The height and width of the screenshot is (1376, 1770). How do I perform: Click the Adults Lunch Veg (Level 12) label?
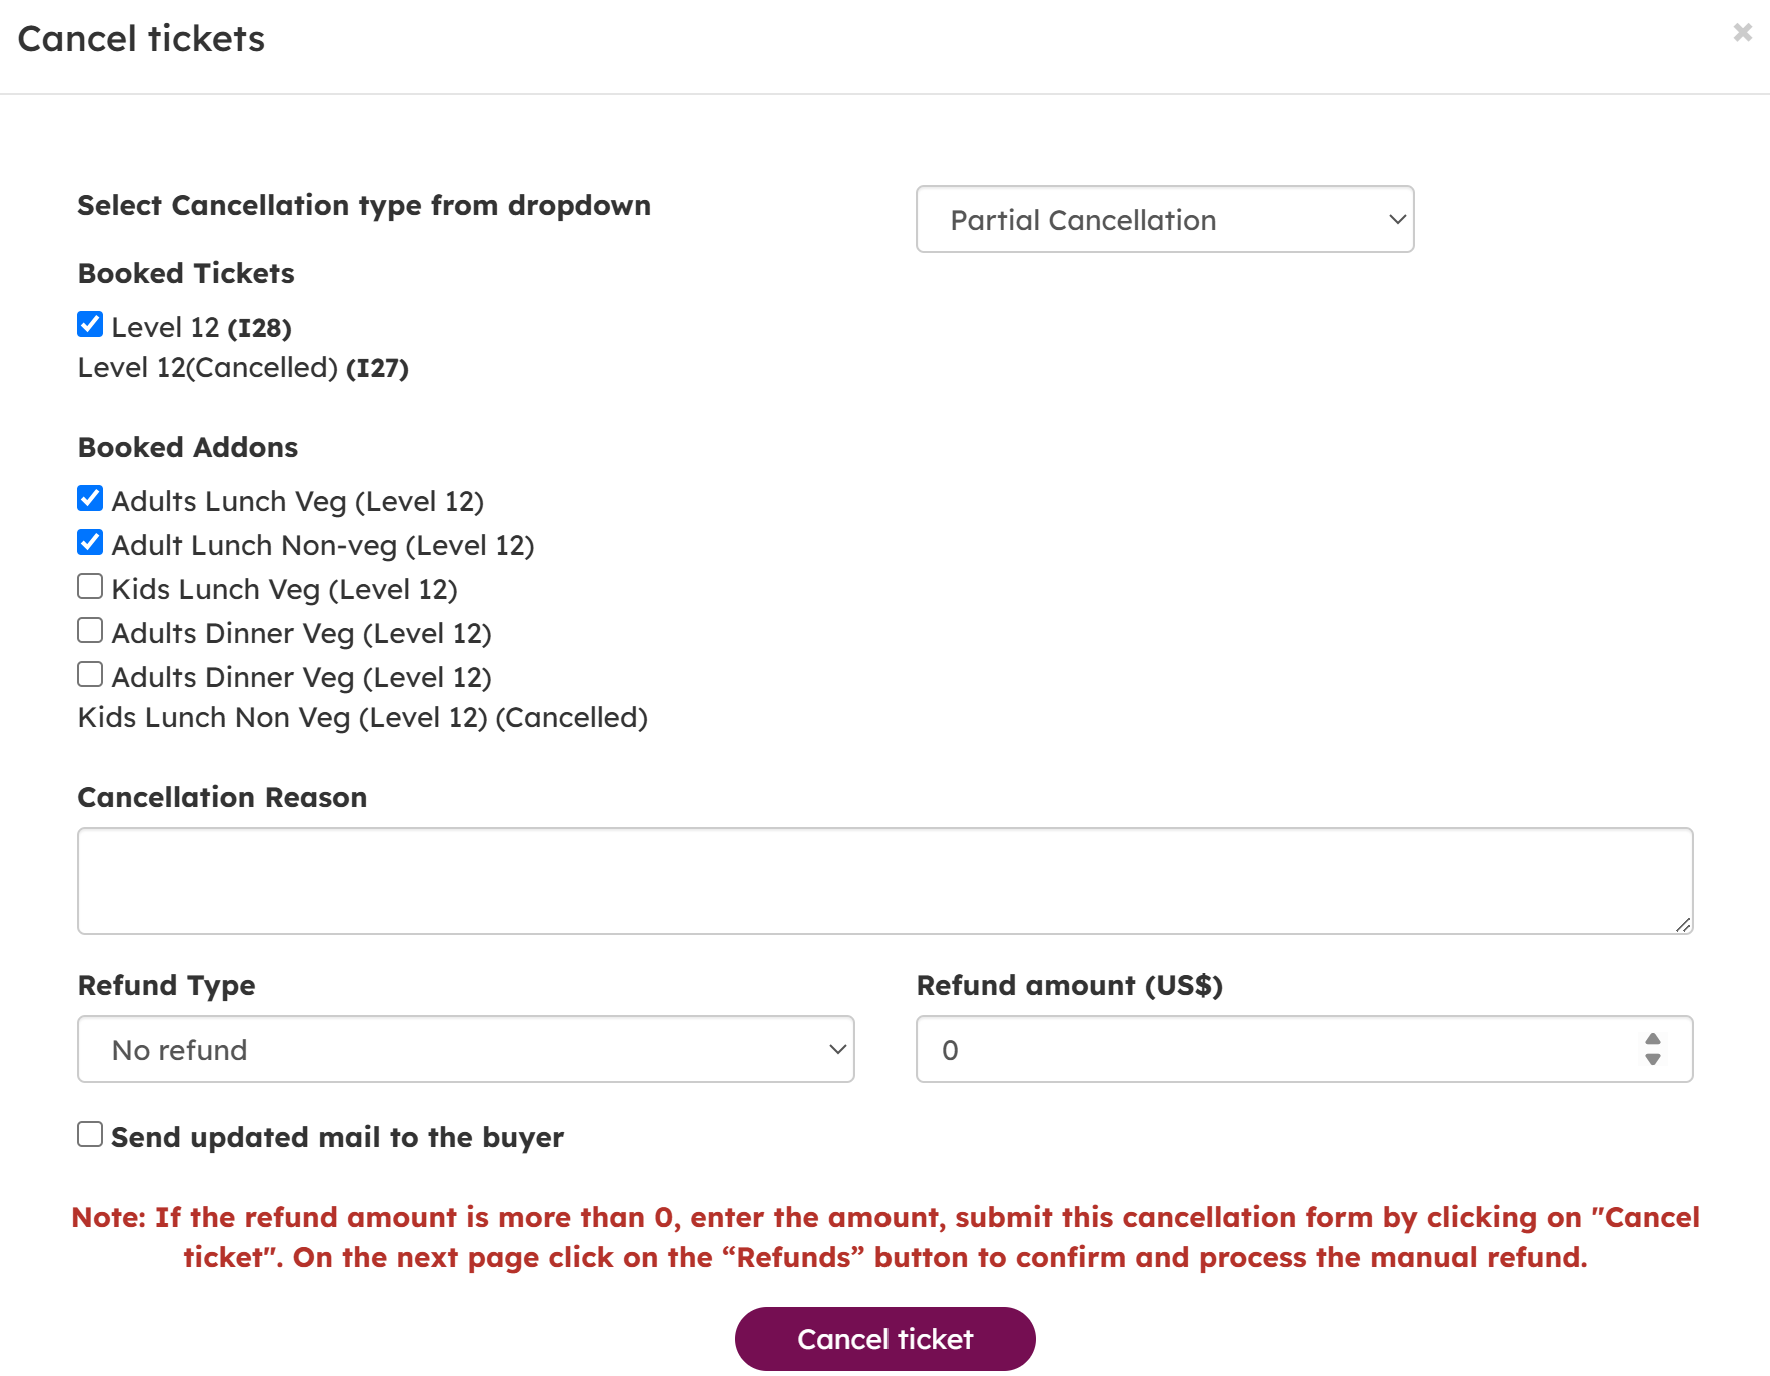click(x=297, y=501)
